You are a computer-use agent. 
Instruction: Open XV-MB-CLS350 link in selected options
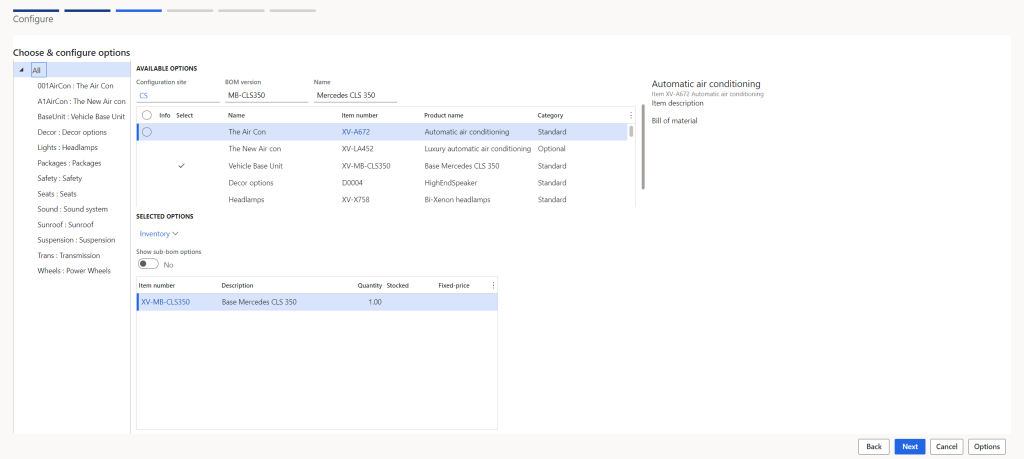click(166, 302)
